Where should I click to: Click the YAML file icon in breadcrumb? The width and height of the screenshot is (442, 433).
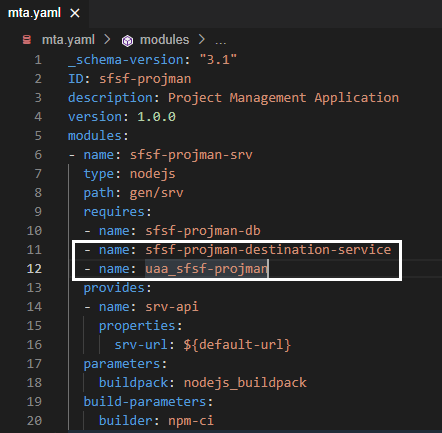pos(27,40)
